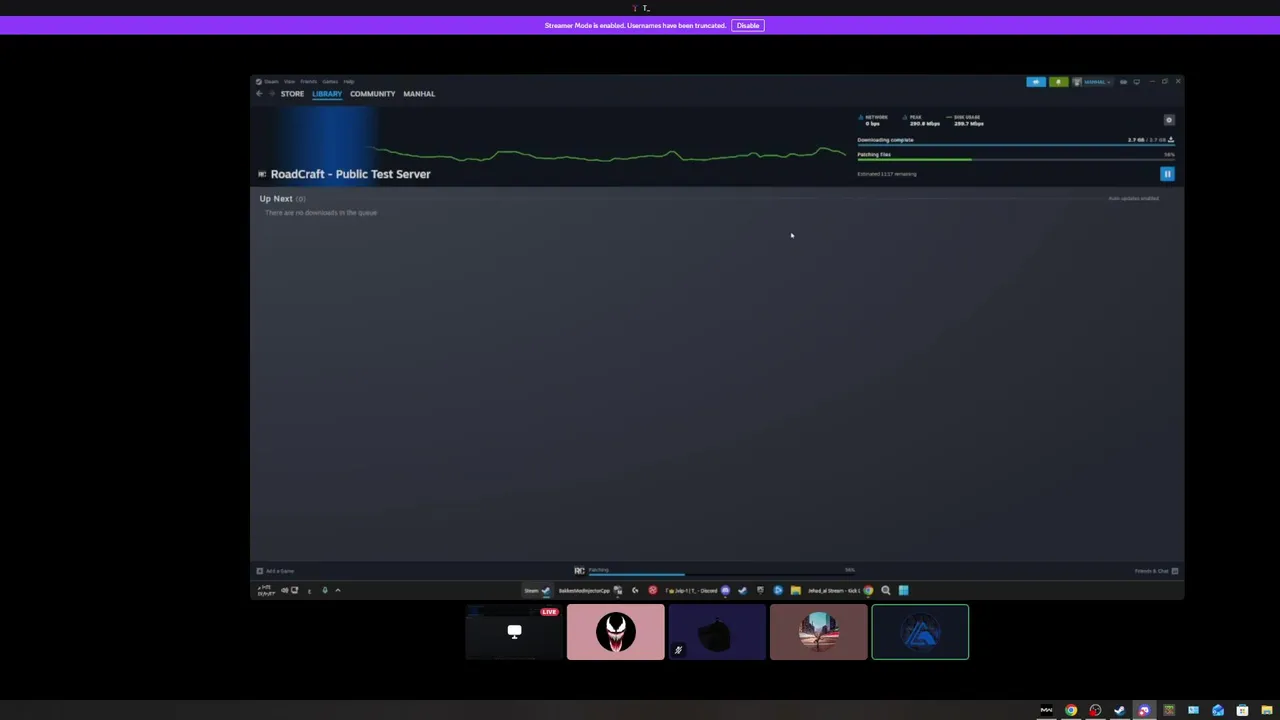
Task: Expand the MANHAL account dropdown
Action: point(1092,82)
